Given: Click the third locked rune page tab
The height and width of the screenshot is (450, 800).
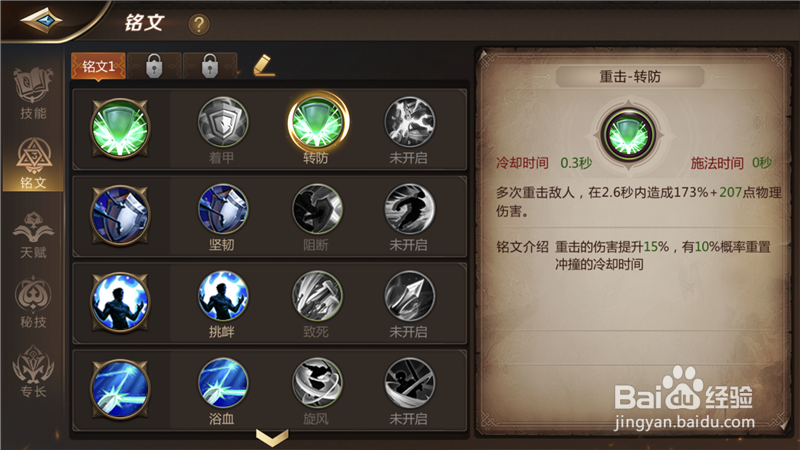Looking at the screenshot, I should click(x=210, y=66).
